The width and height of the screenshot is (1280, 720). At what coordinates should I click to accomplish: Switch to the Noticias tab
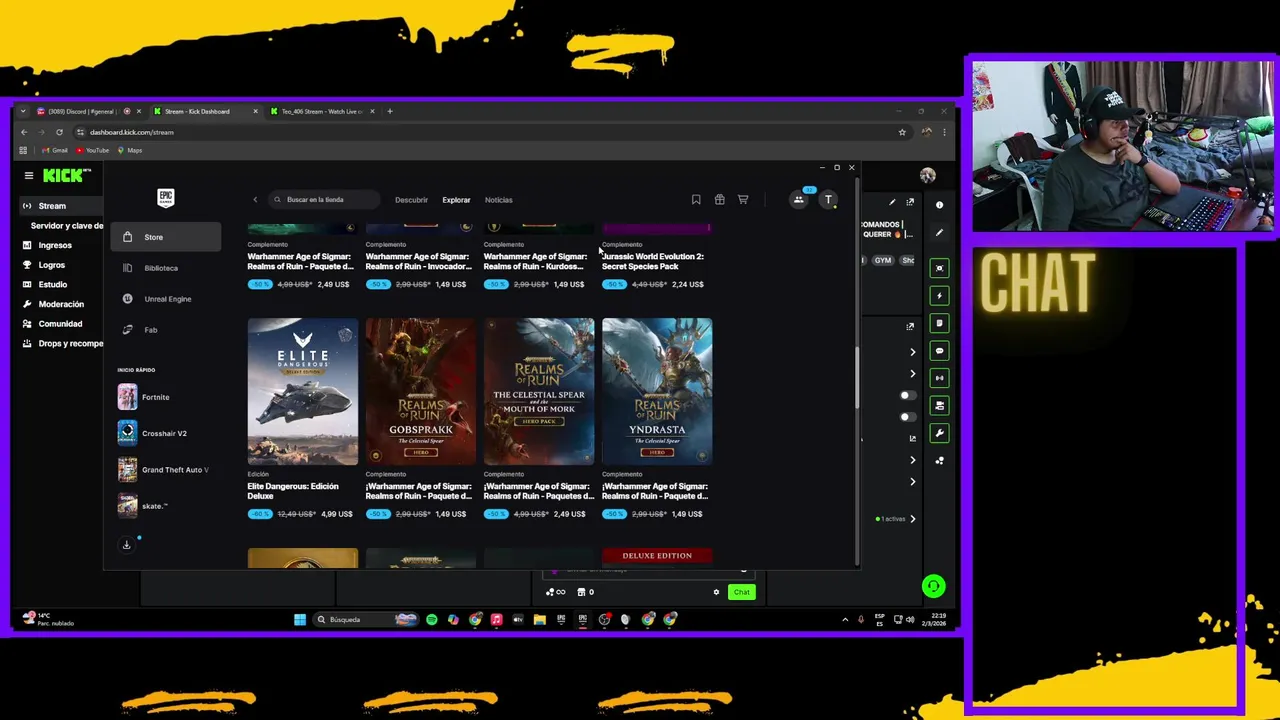tap(498, 200)
